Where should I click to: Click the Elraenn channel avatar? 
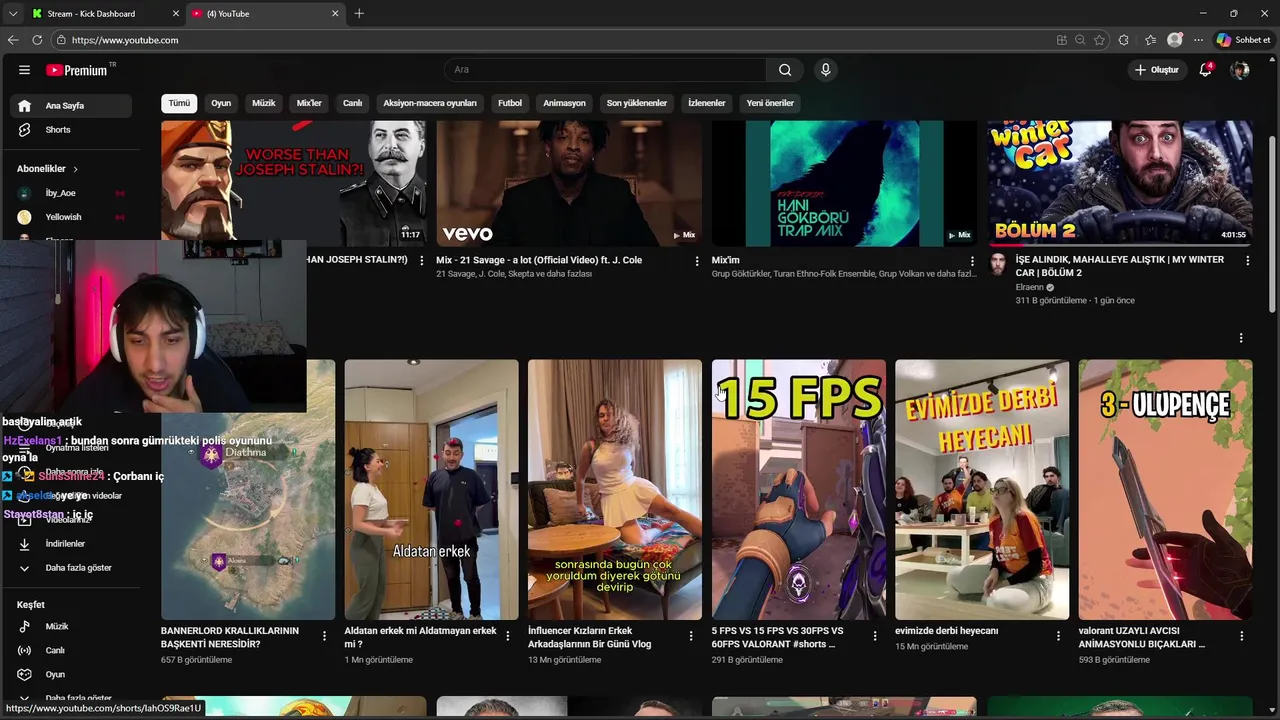998,263
